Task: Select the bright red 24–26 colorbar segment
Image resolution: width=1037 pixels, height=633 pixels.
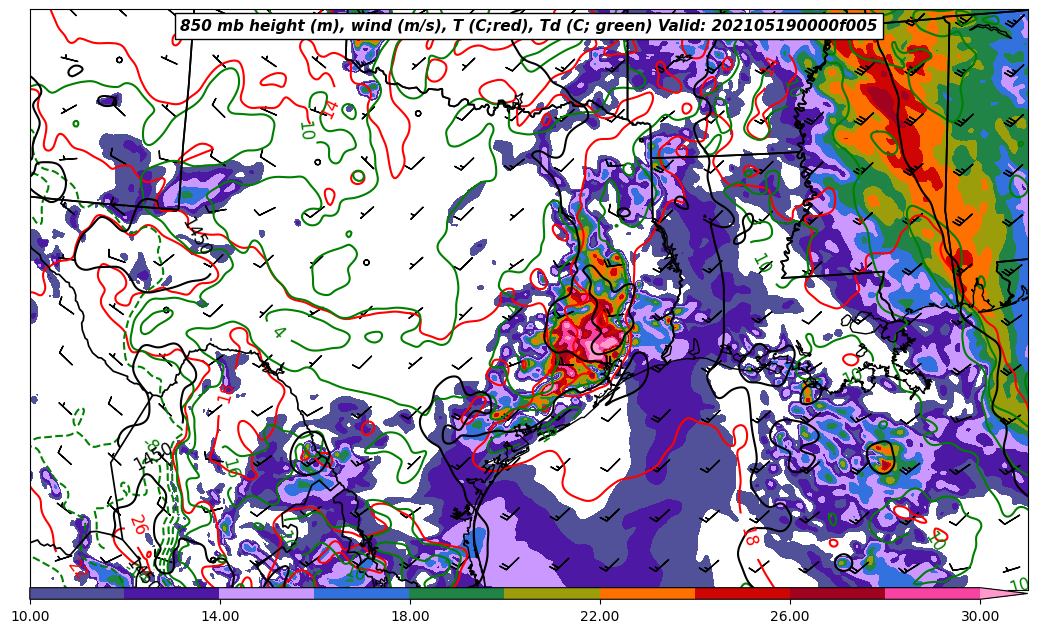Action: [742, 593]
